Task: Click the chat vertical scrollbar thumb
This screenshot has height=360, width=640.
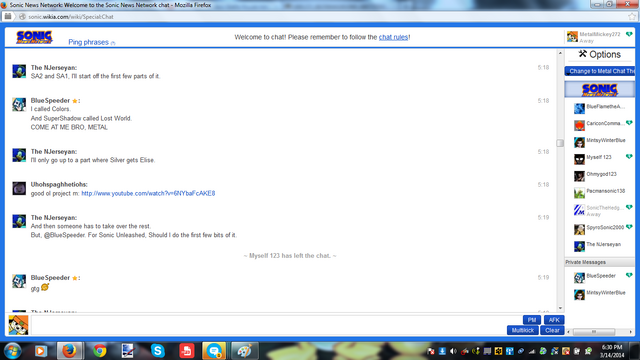Action: click(560, 143)
